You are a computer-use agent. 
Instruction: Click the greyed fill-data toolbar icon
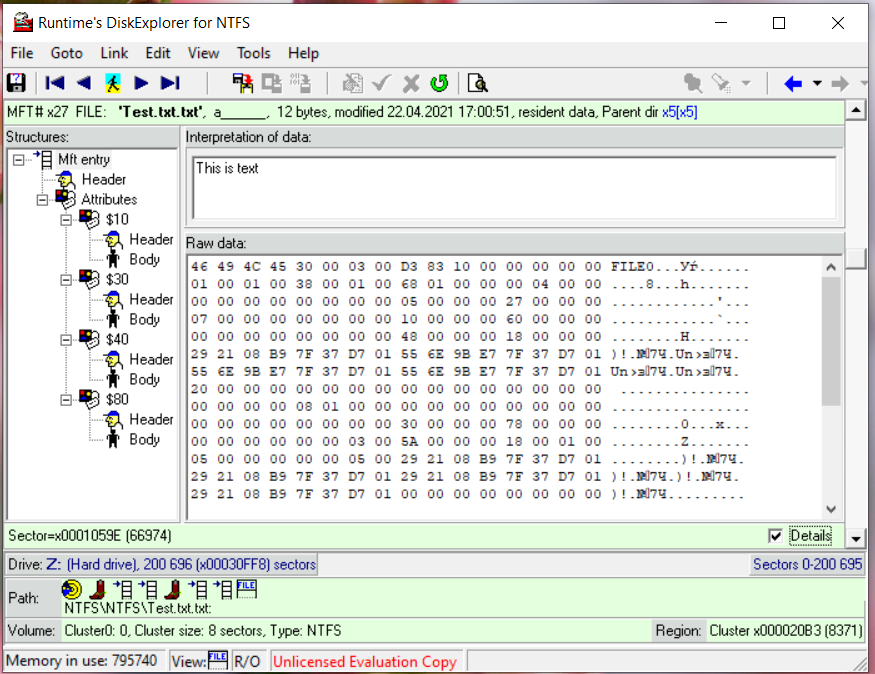click(300, 83)
